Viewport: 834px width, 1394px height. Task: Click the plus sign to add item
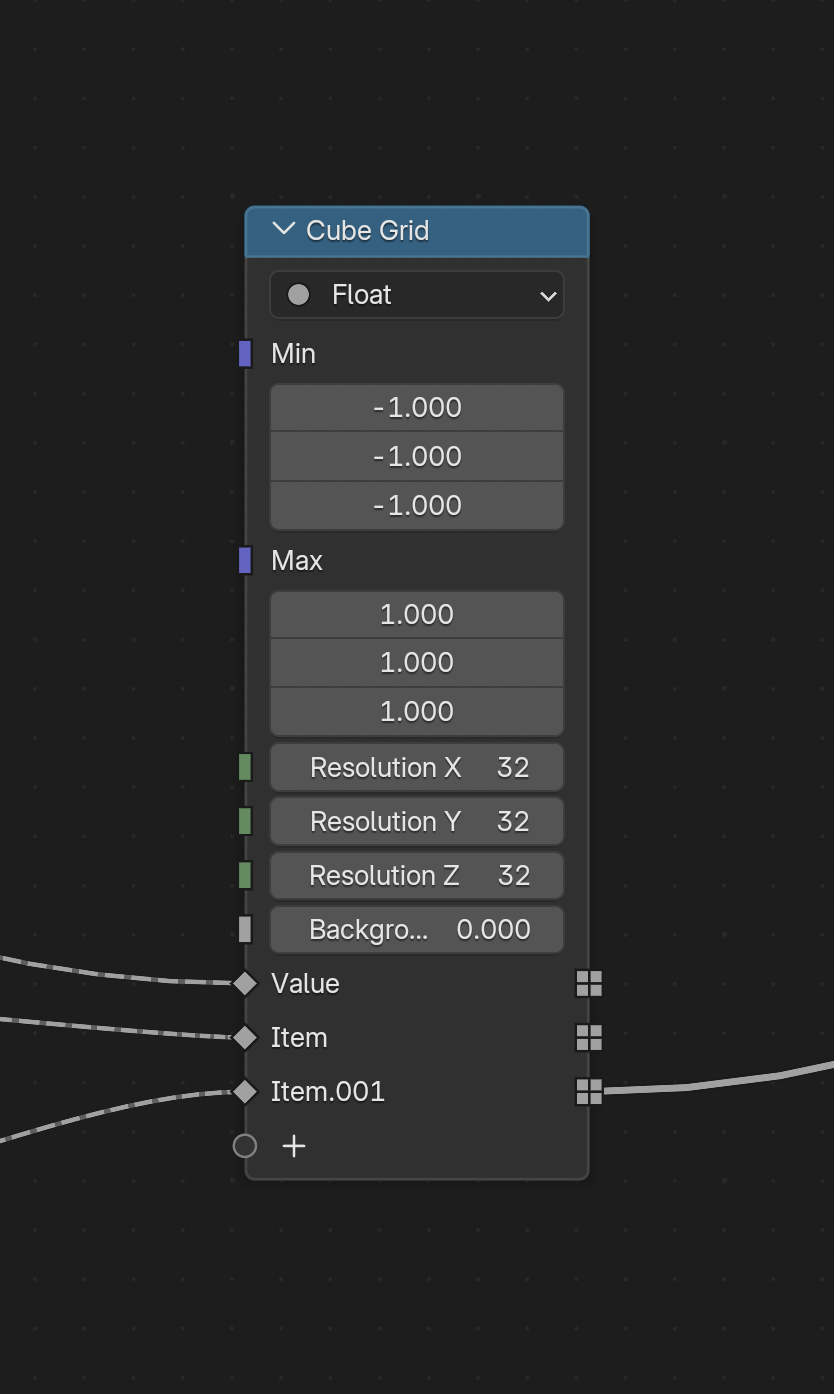pos(294,1146)
